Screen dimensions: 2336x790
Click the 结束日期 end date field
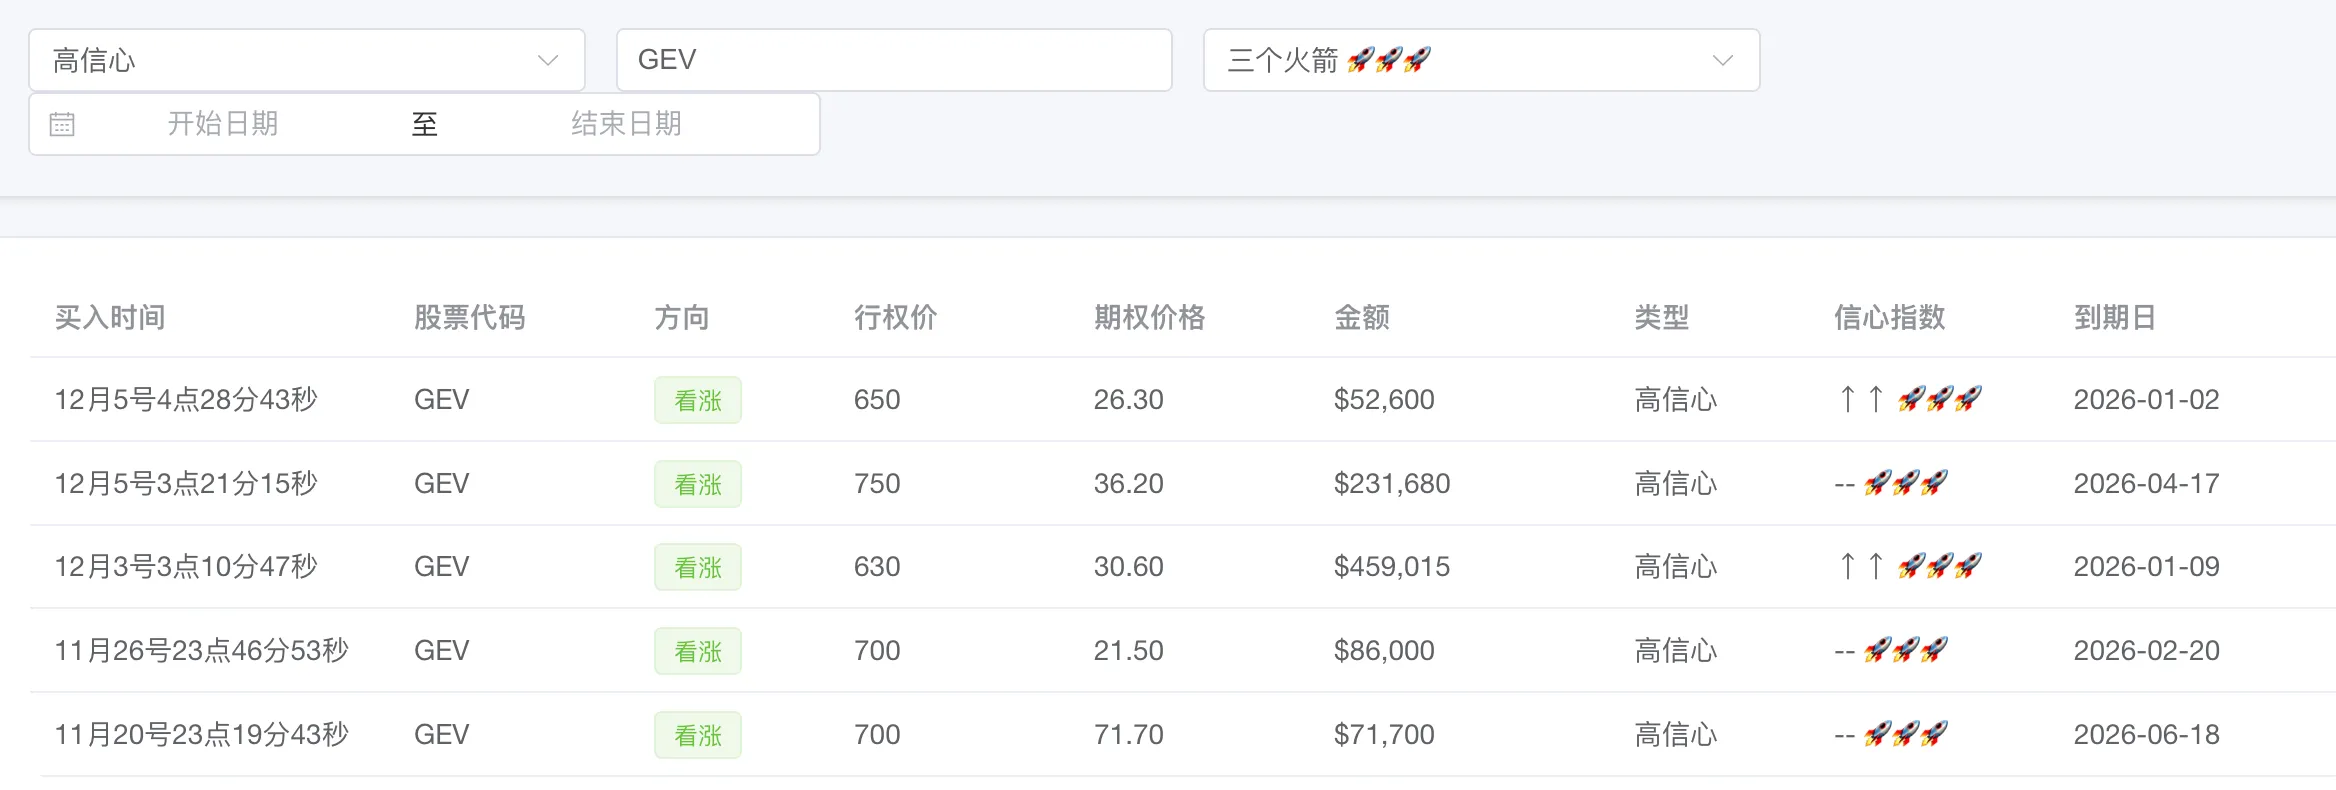click(626, 124)
